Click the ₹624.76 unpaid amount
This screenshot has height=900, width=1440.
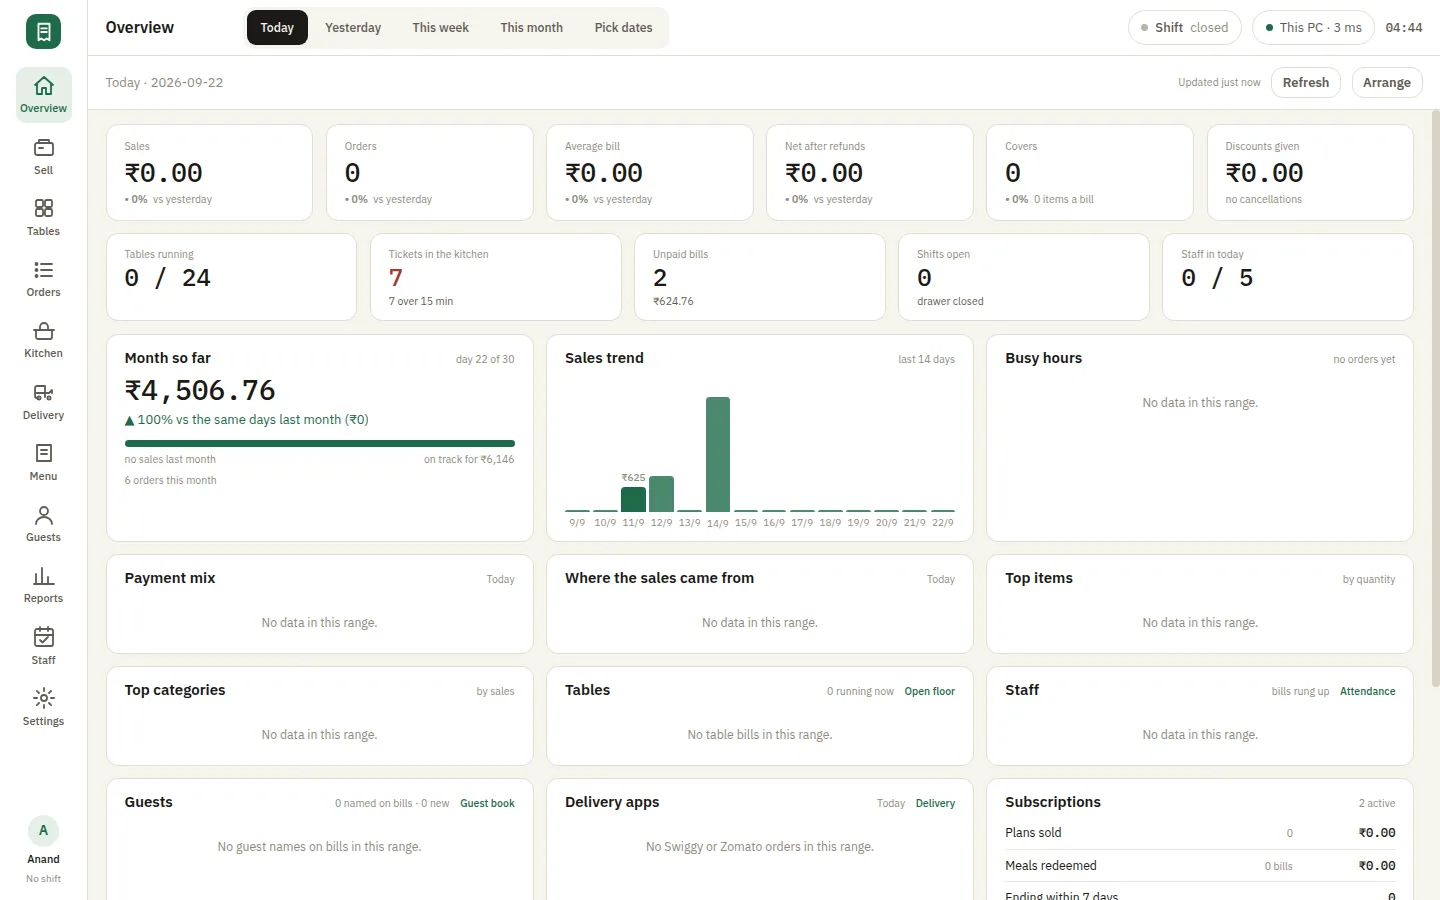pos(673,301)
